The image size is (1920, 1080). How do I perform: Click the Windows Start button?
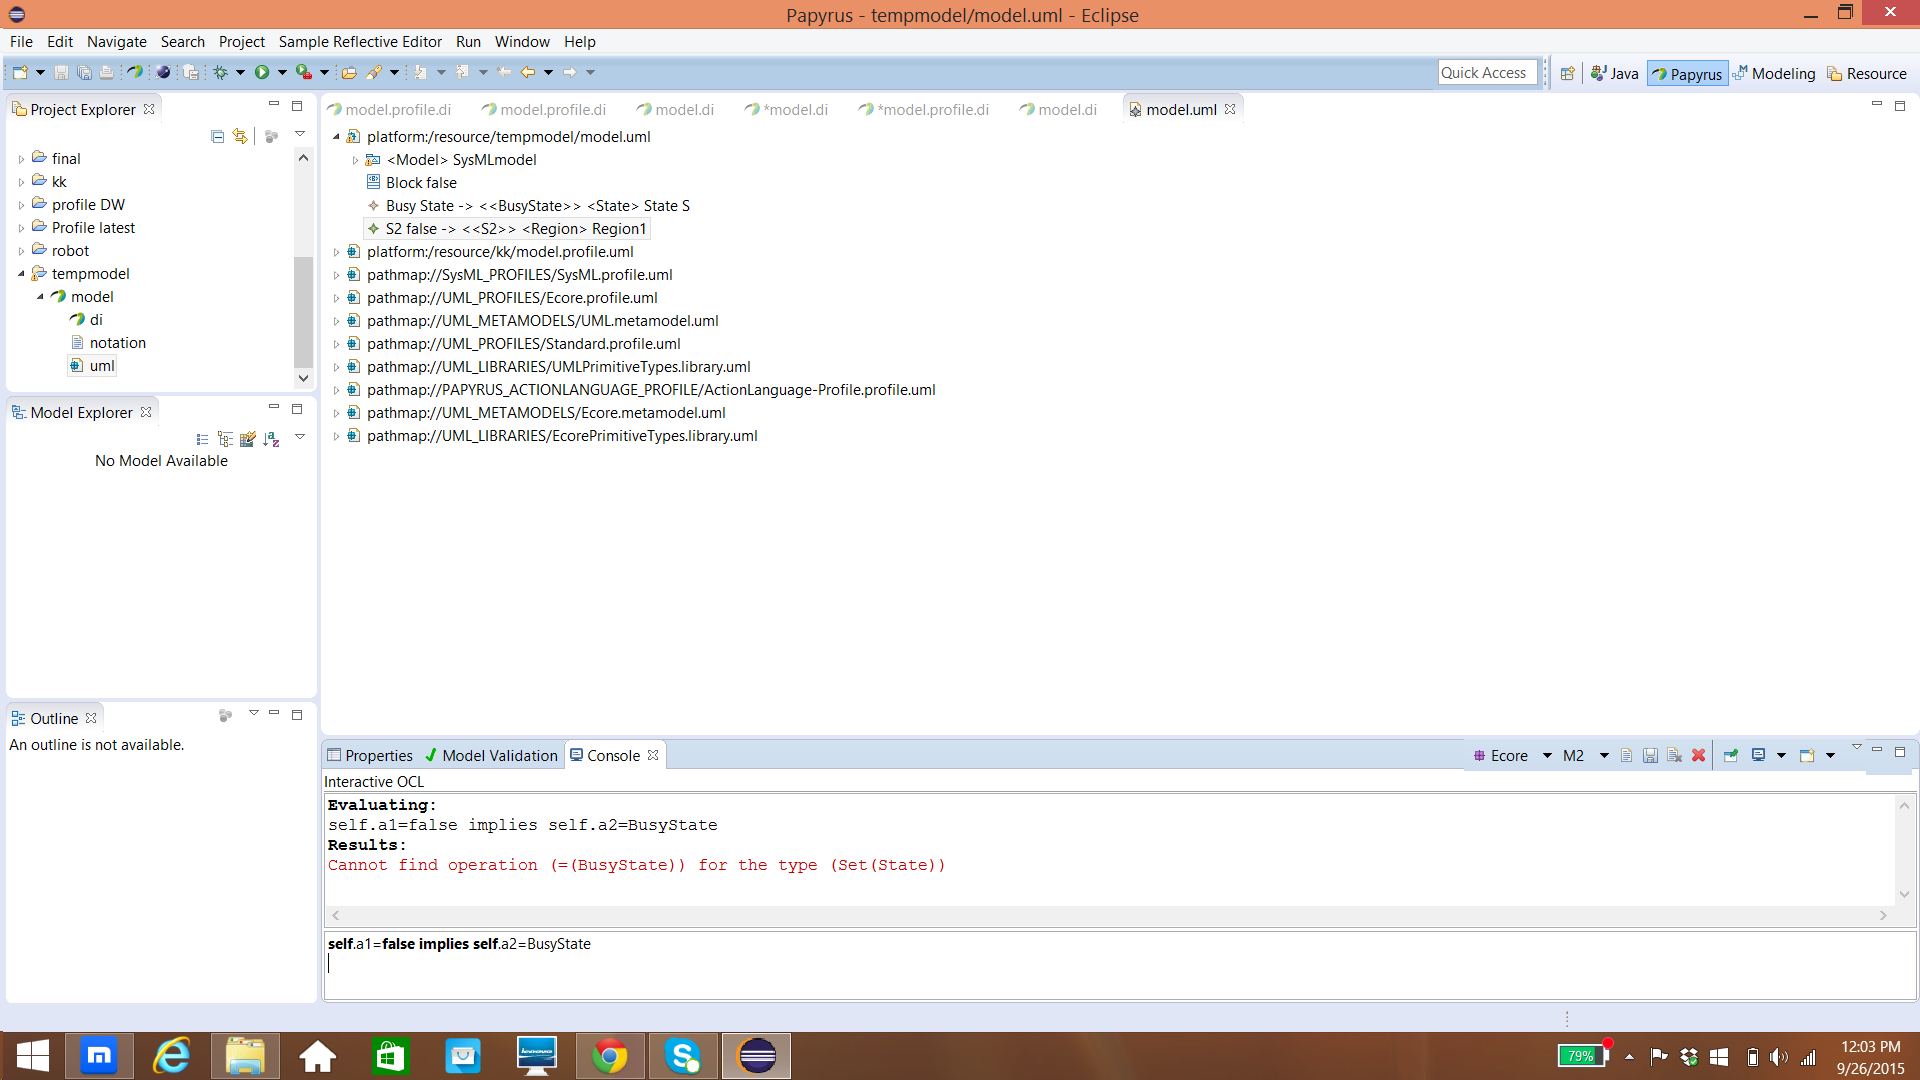32,1056
